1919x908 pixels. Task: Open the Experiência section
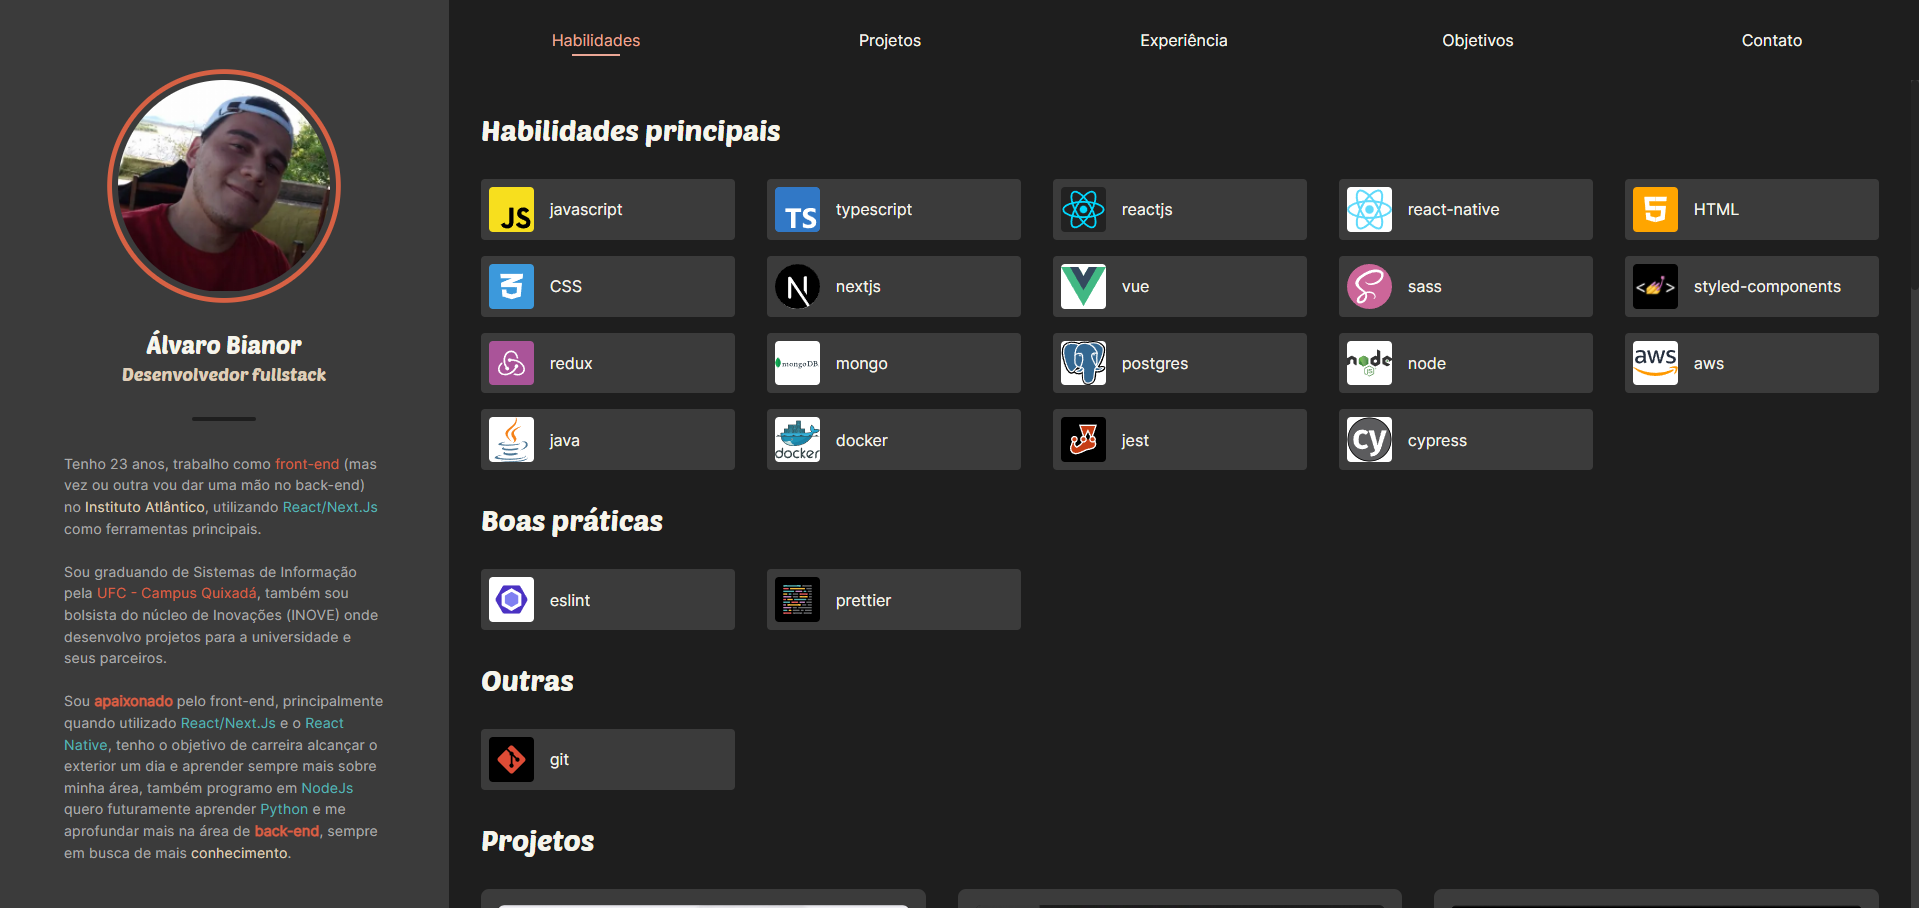pos(1183,41)
